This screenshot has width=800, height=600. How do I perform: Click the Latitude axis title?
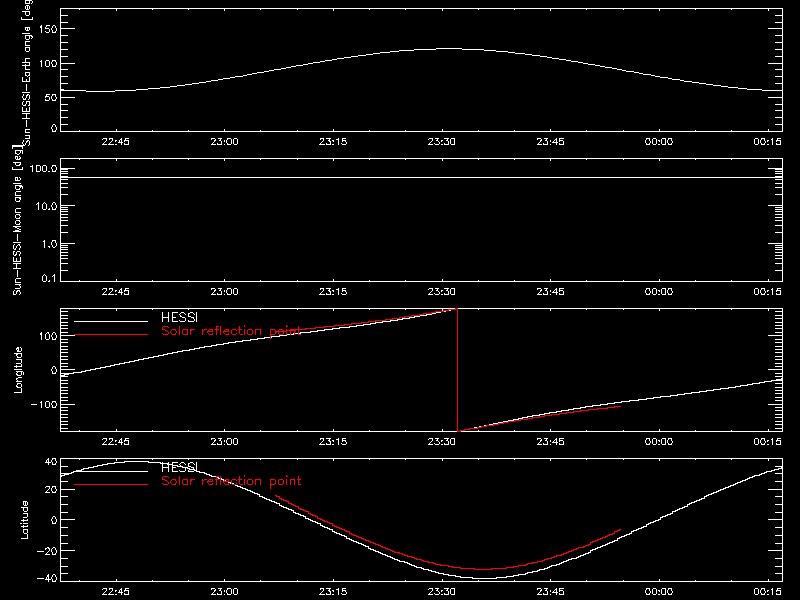[24, 520]
